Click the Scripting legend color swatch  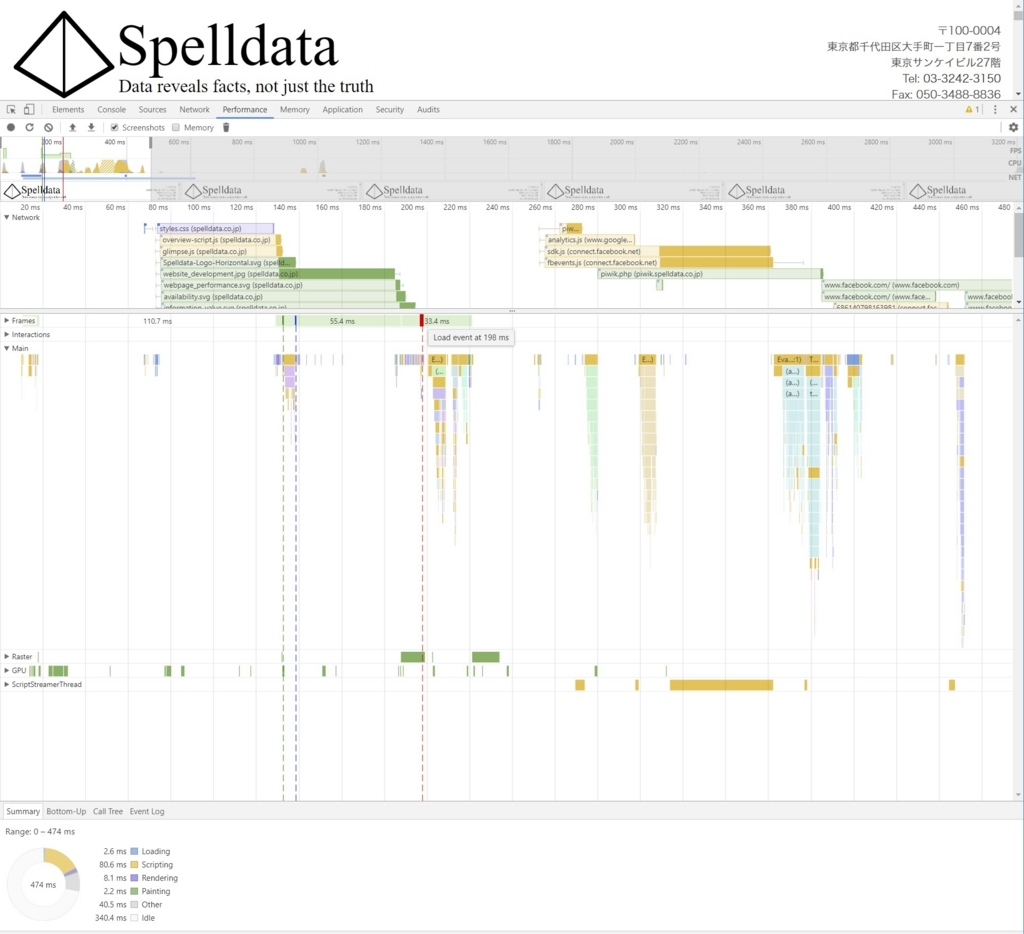[134, 865]
